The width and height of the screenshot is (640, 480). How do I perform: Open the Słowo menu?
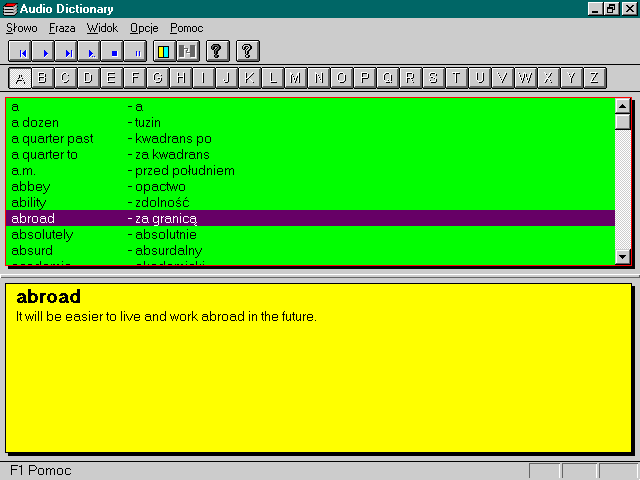click(x=22, y=28)
